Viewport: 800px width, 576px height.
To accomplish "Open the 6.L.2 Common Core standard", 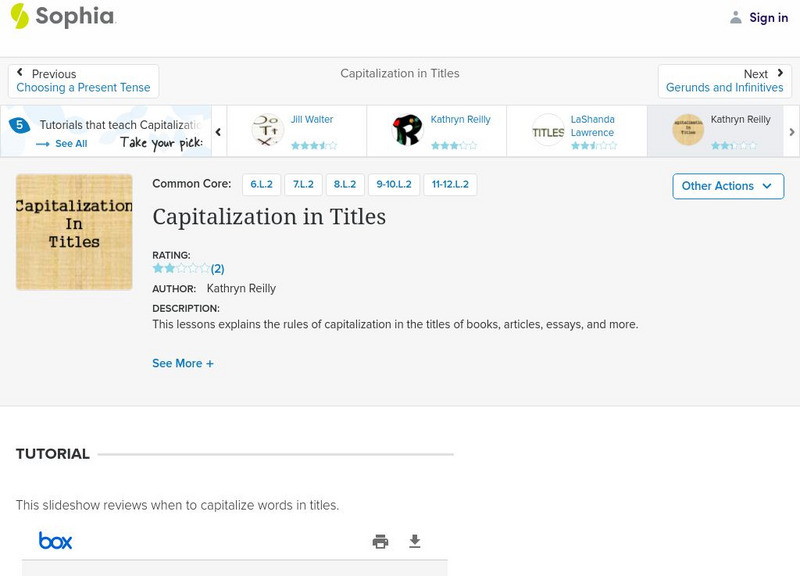I will click(260, 183).
